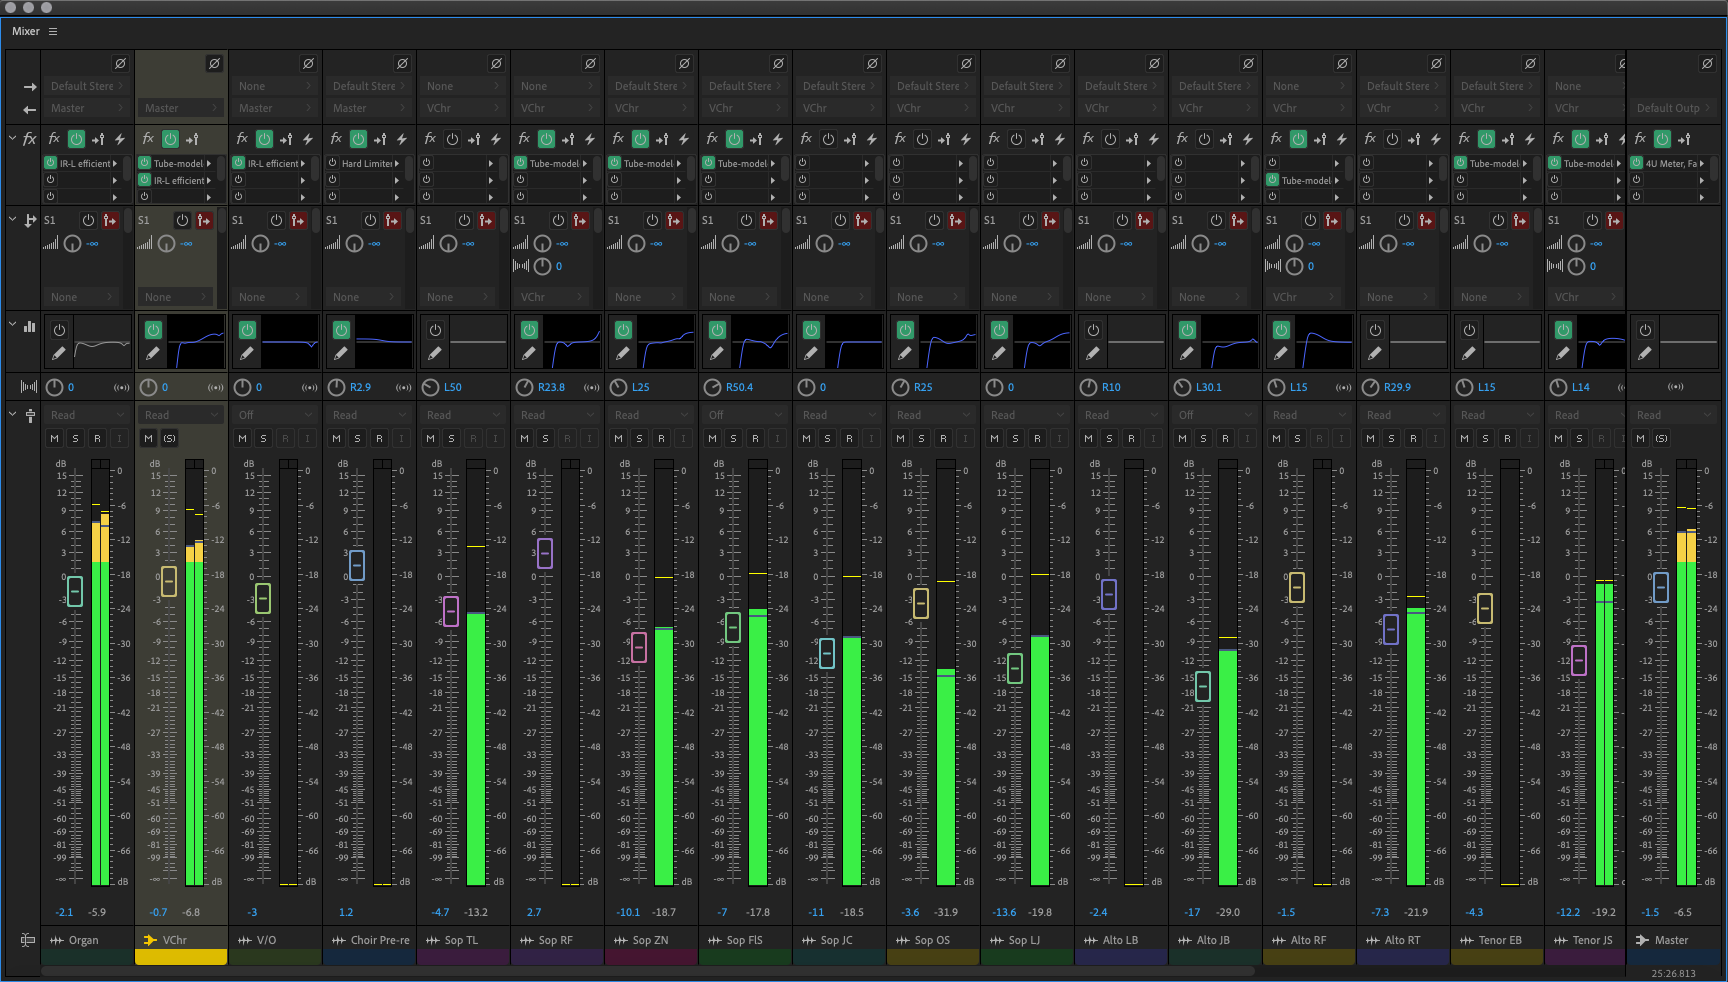Collapse the fx rack section chevron
Screen dimensions: 1728x982
[12, 138]
